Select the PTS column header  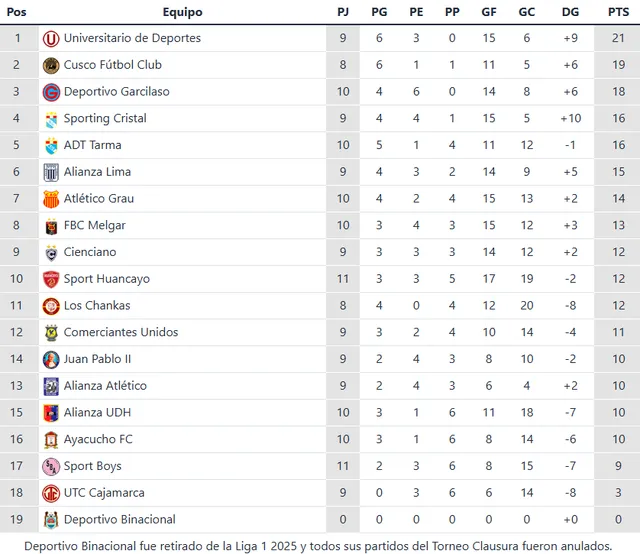click(x=618, y=12)
